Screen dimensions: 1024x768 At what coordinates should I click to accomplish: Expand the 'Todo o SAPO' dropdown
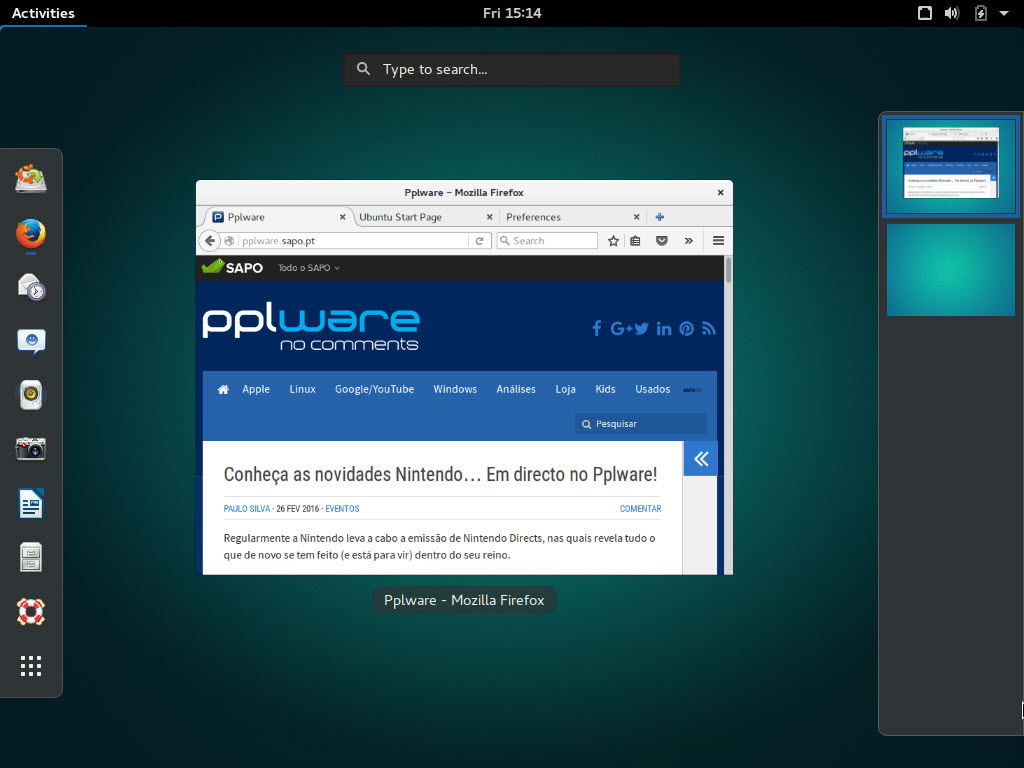pos(309,268)
